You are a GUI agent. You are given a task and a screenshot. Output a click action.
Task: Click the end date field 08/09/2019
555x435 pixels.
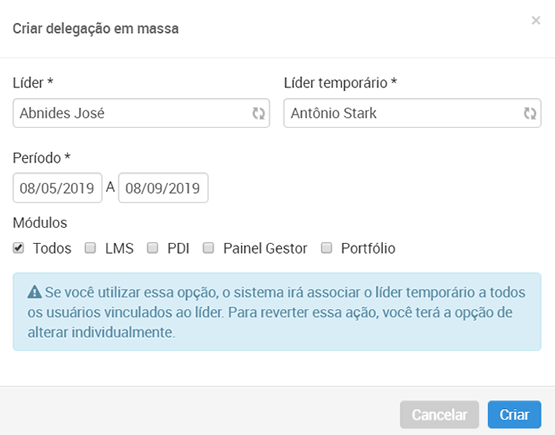tap(163, 188)
